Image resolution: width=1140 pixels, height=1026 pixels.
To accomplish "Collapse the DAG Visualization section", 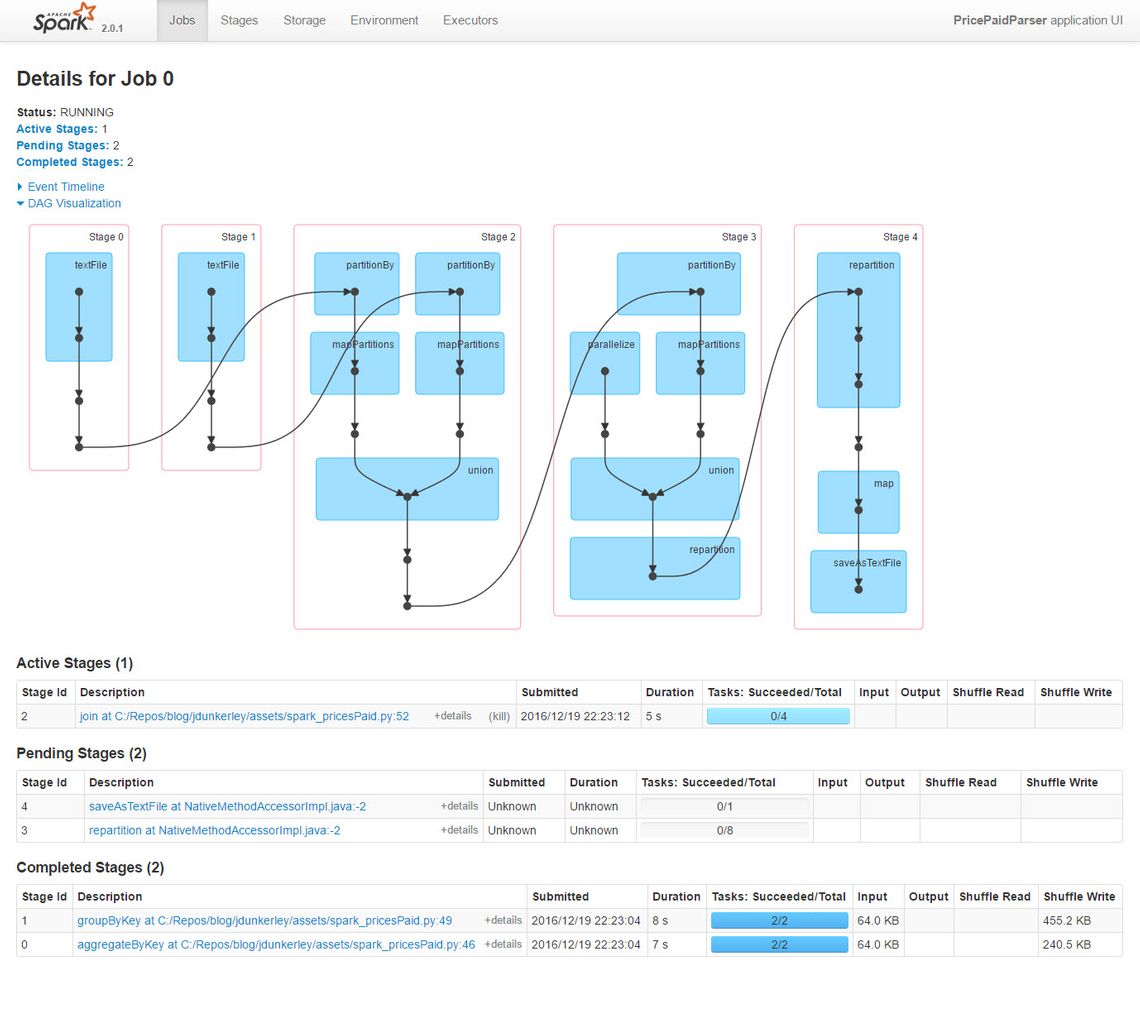I will pos(73,203).
